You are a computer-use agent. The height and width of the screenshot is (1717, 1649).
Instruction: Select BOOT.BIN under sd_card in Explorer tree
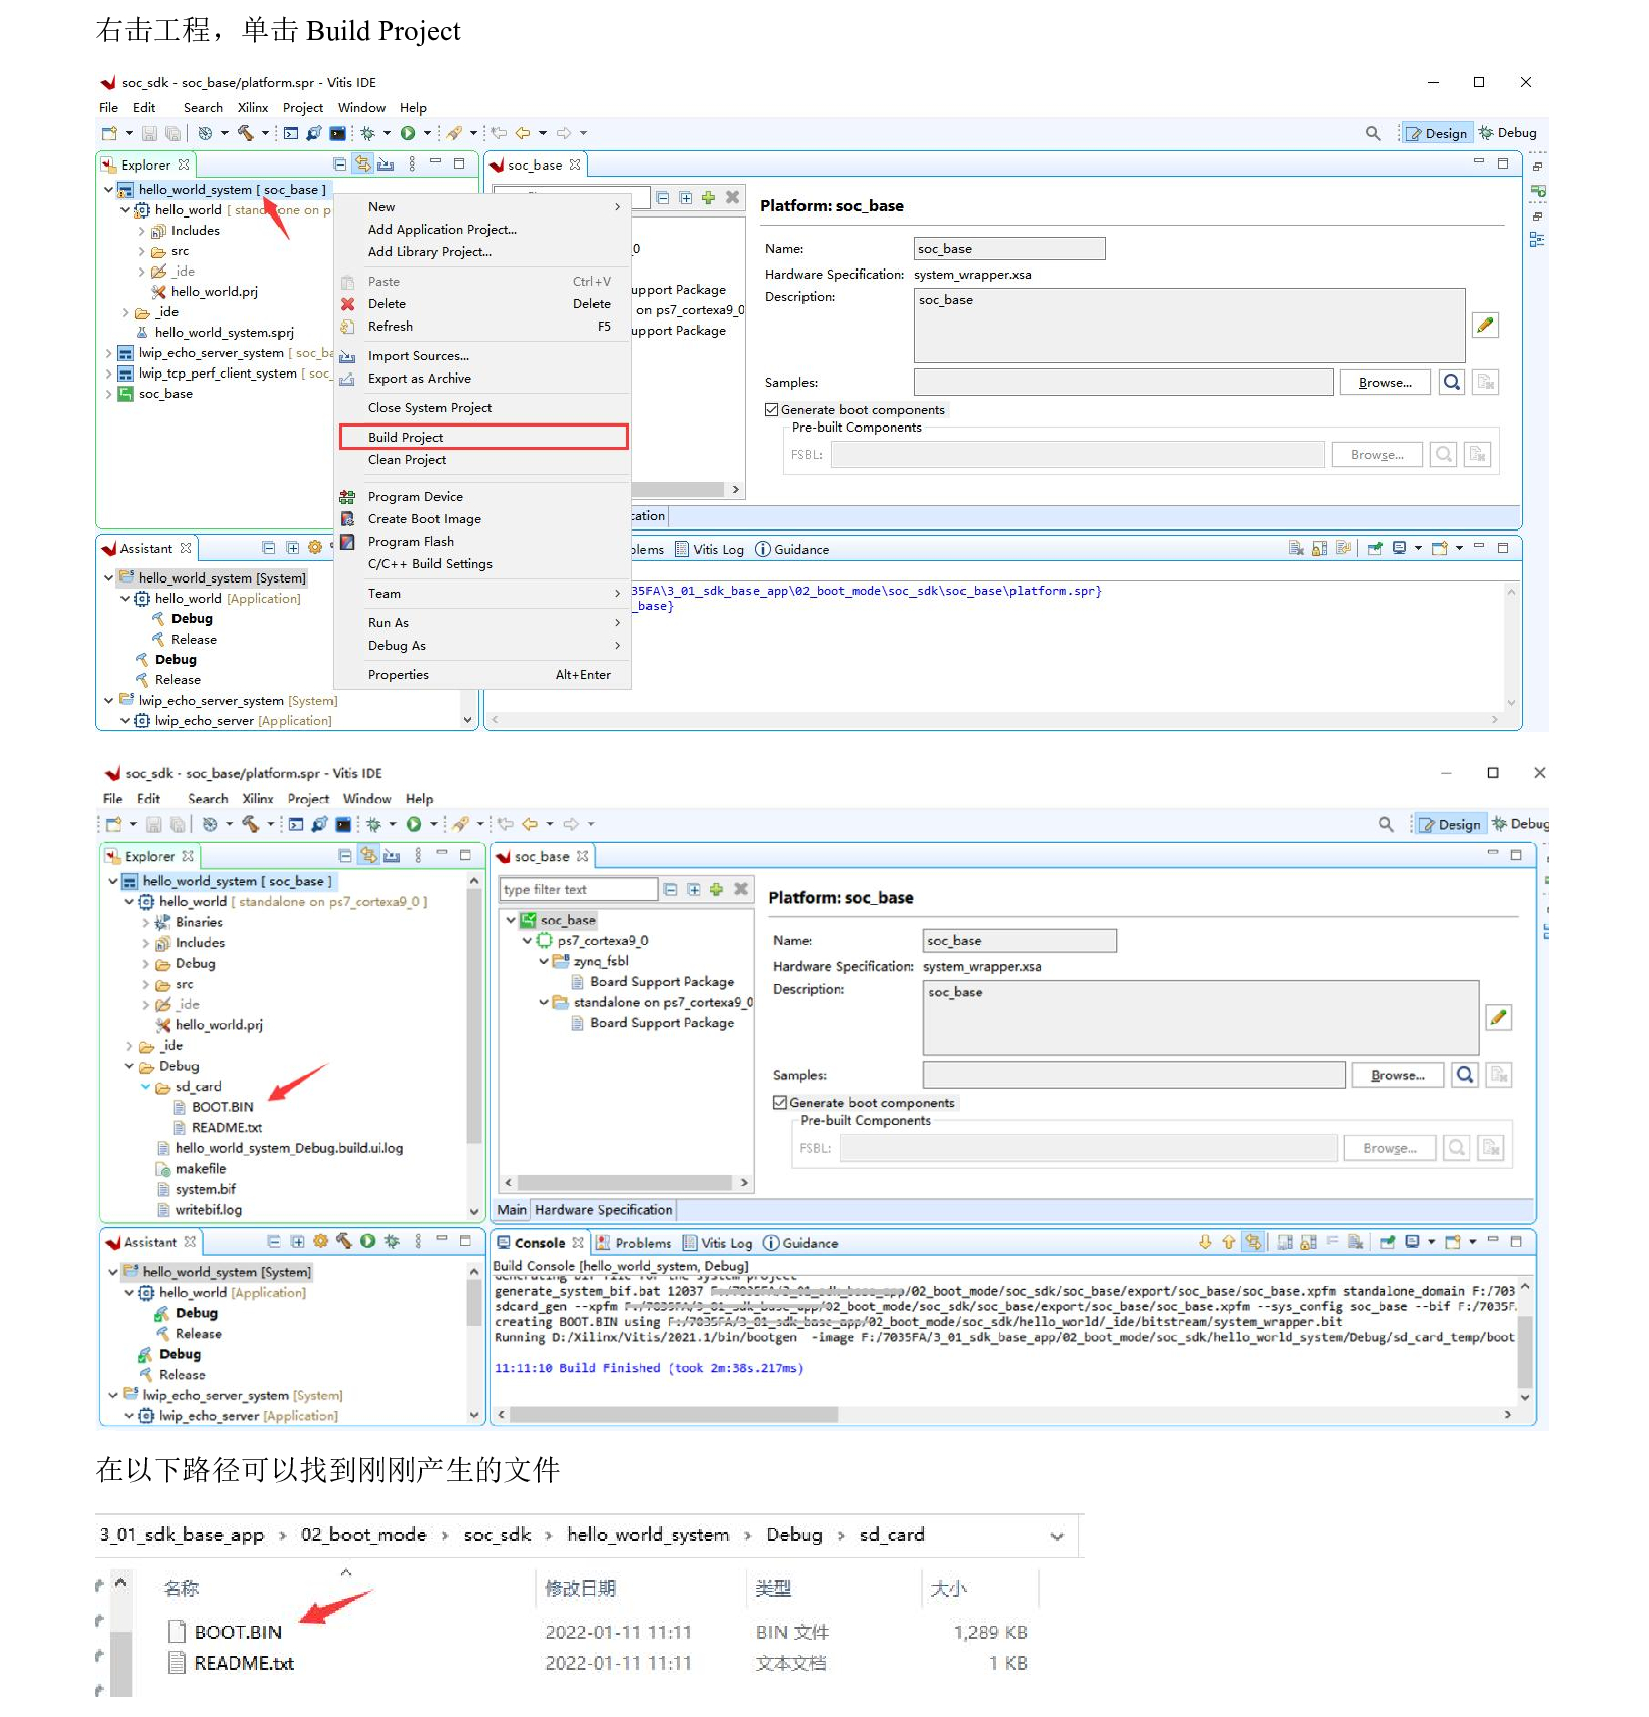[x=222, y=1107]
